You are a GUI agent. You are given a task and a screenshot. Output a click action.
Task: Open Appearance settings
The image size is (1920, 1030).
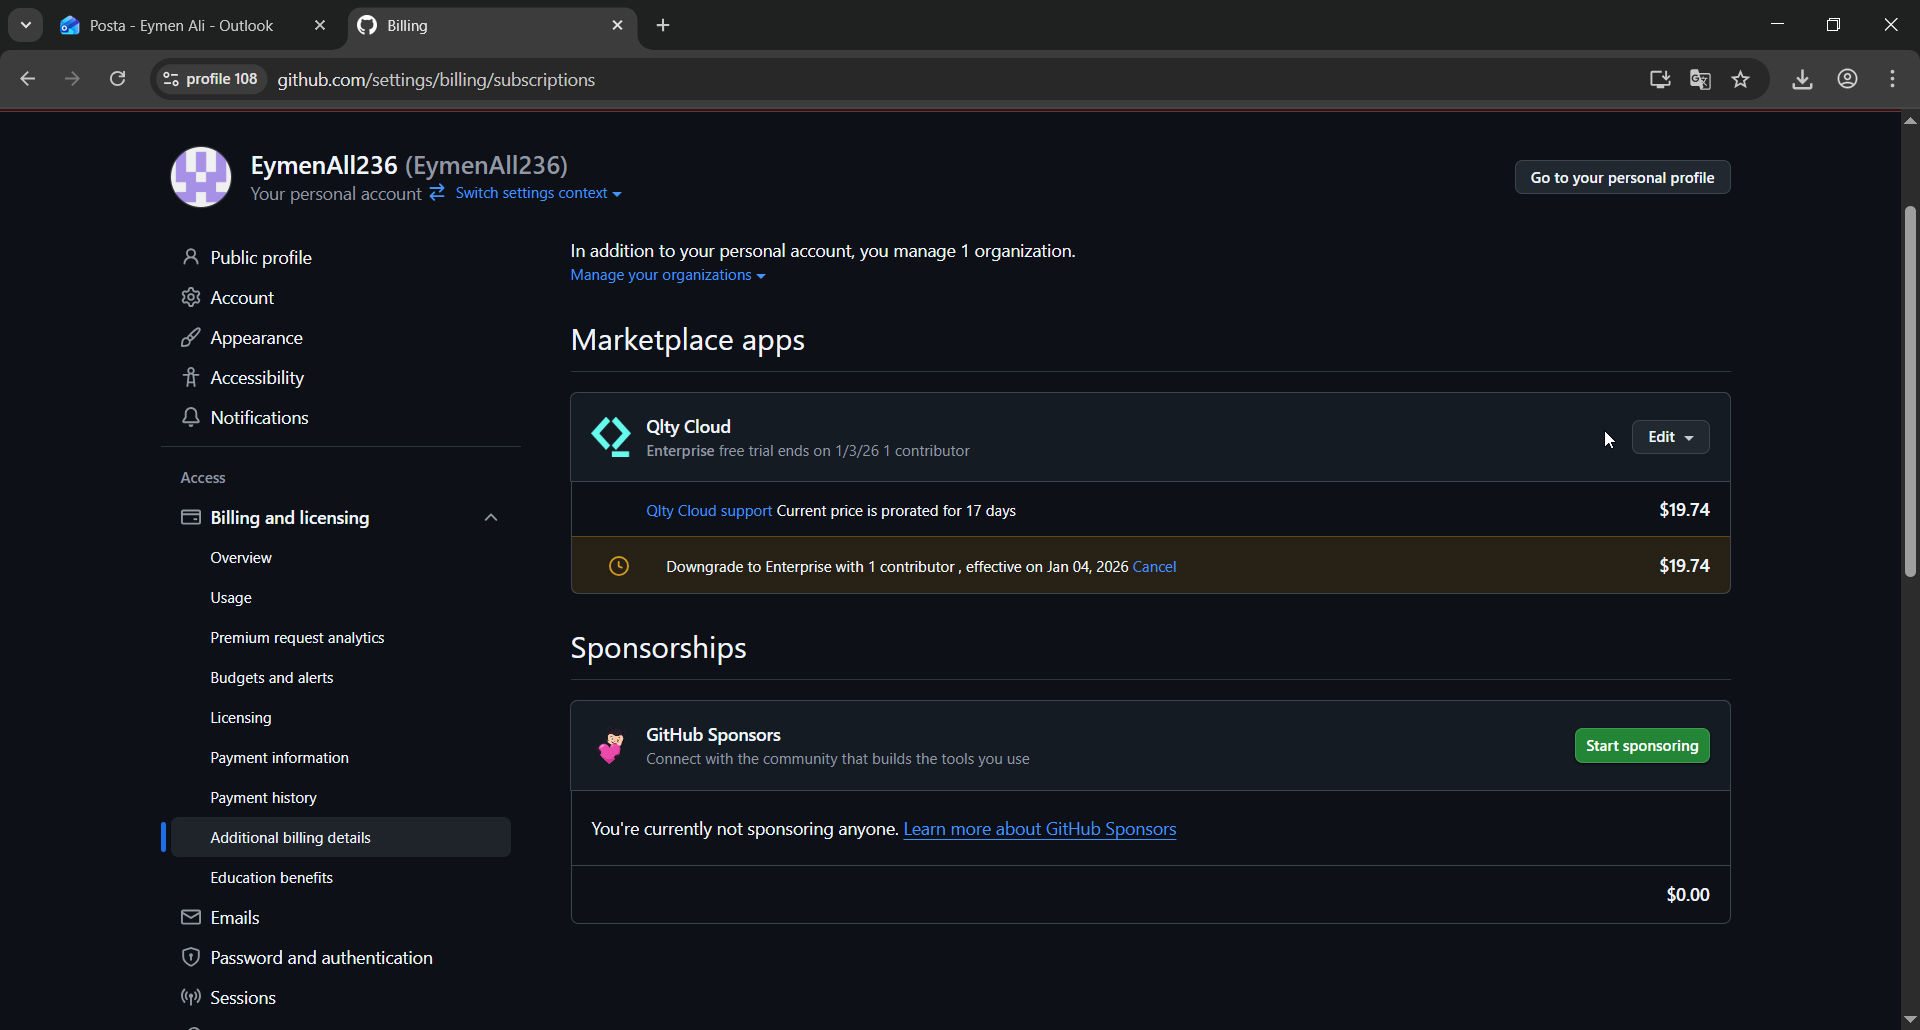(x=256, y=337)
